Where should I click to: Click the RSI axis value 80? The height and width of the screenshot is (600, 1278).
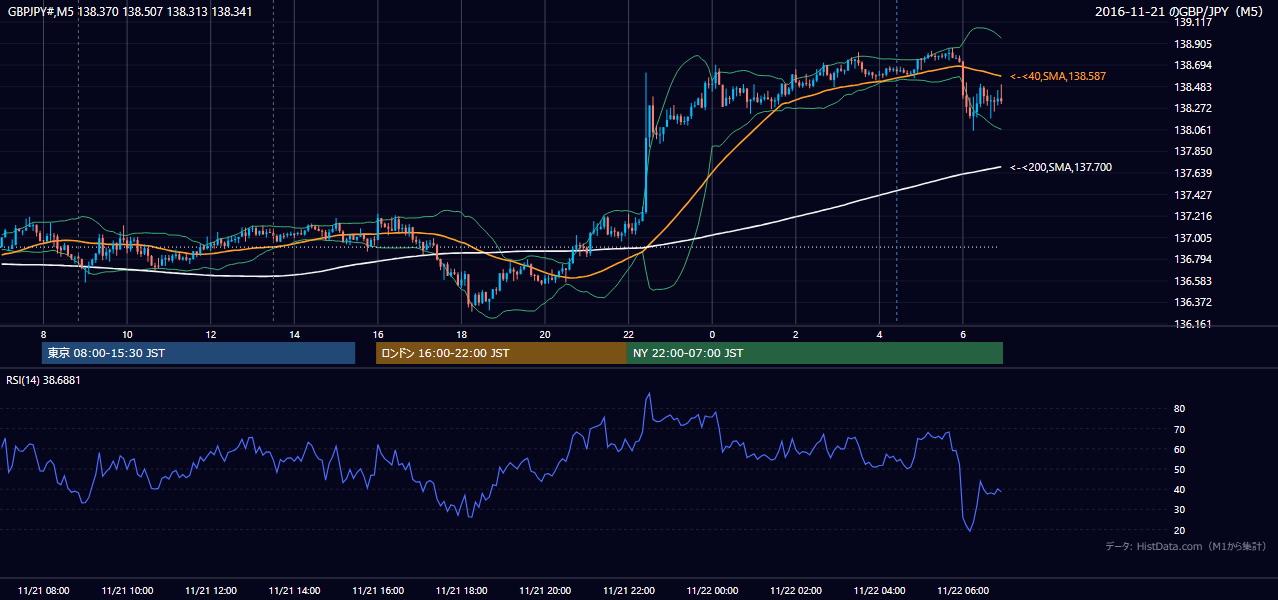pos(1179,409)
